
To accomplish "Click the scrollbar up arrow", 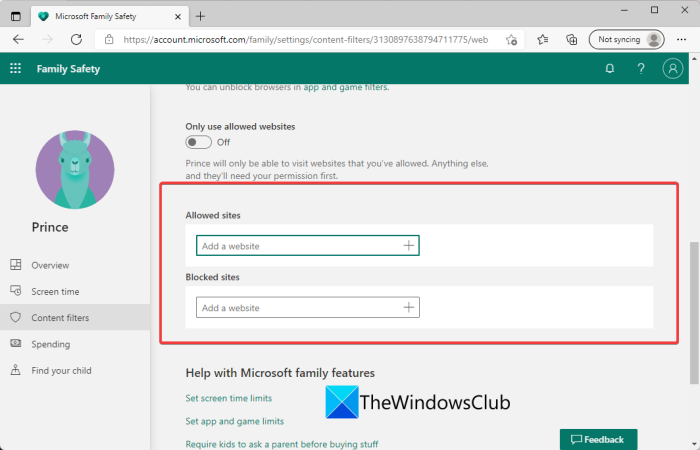I will coord(694,58).
